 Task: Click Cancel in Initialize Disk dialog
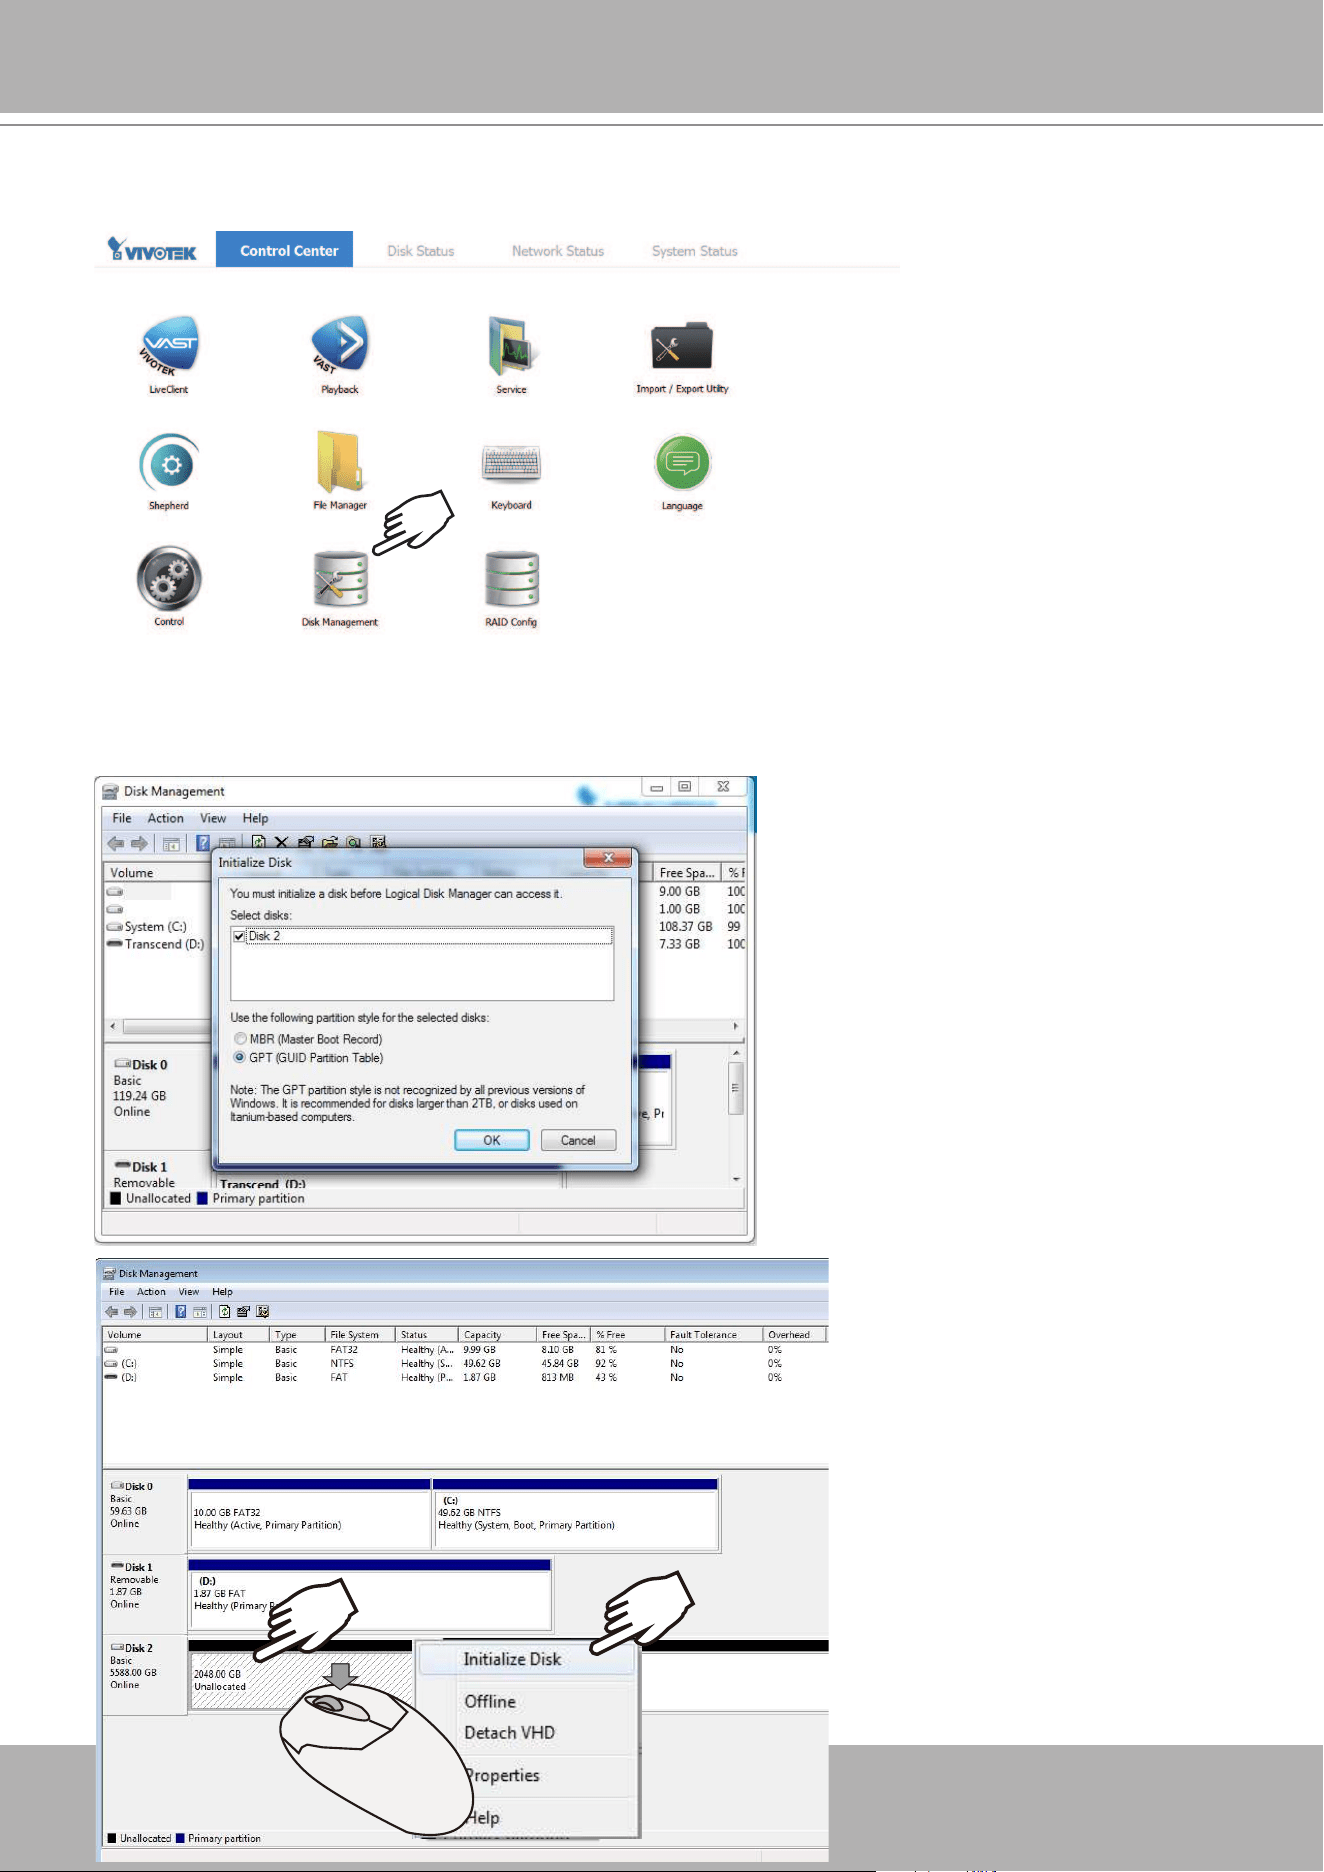pos(578,1141)
